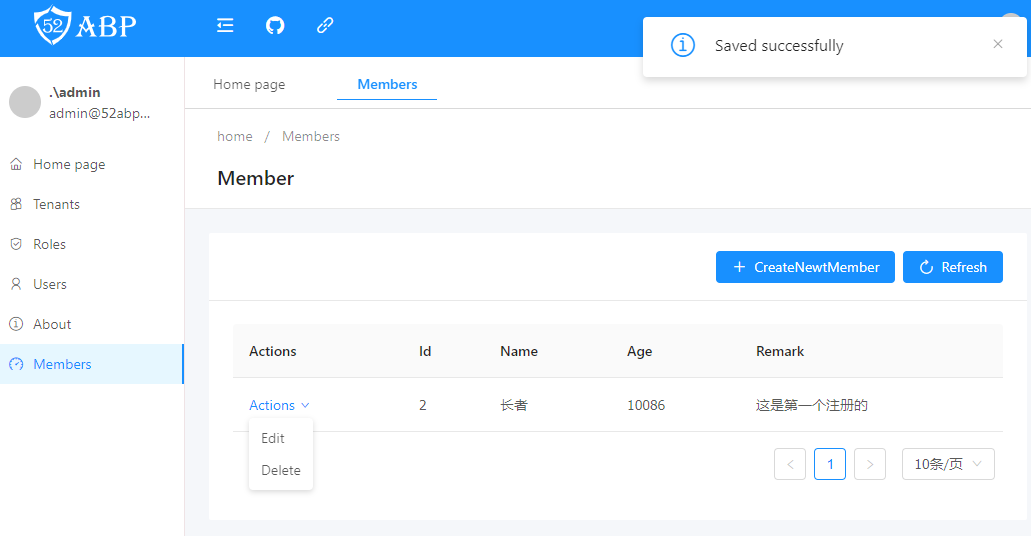Image resolution: width=1031 pixels, height=536 pixels.
Task: Choose Edit from the Actions menu
Action: coord(273,438)
